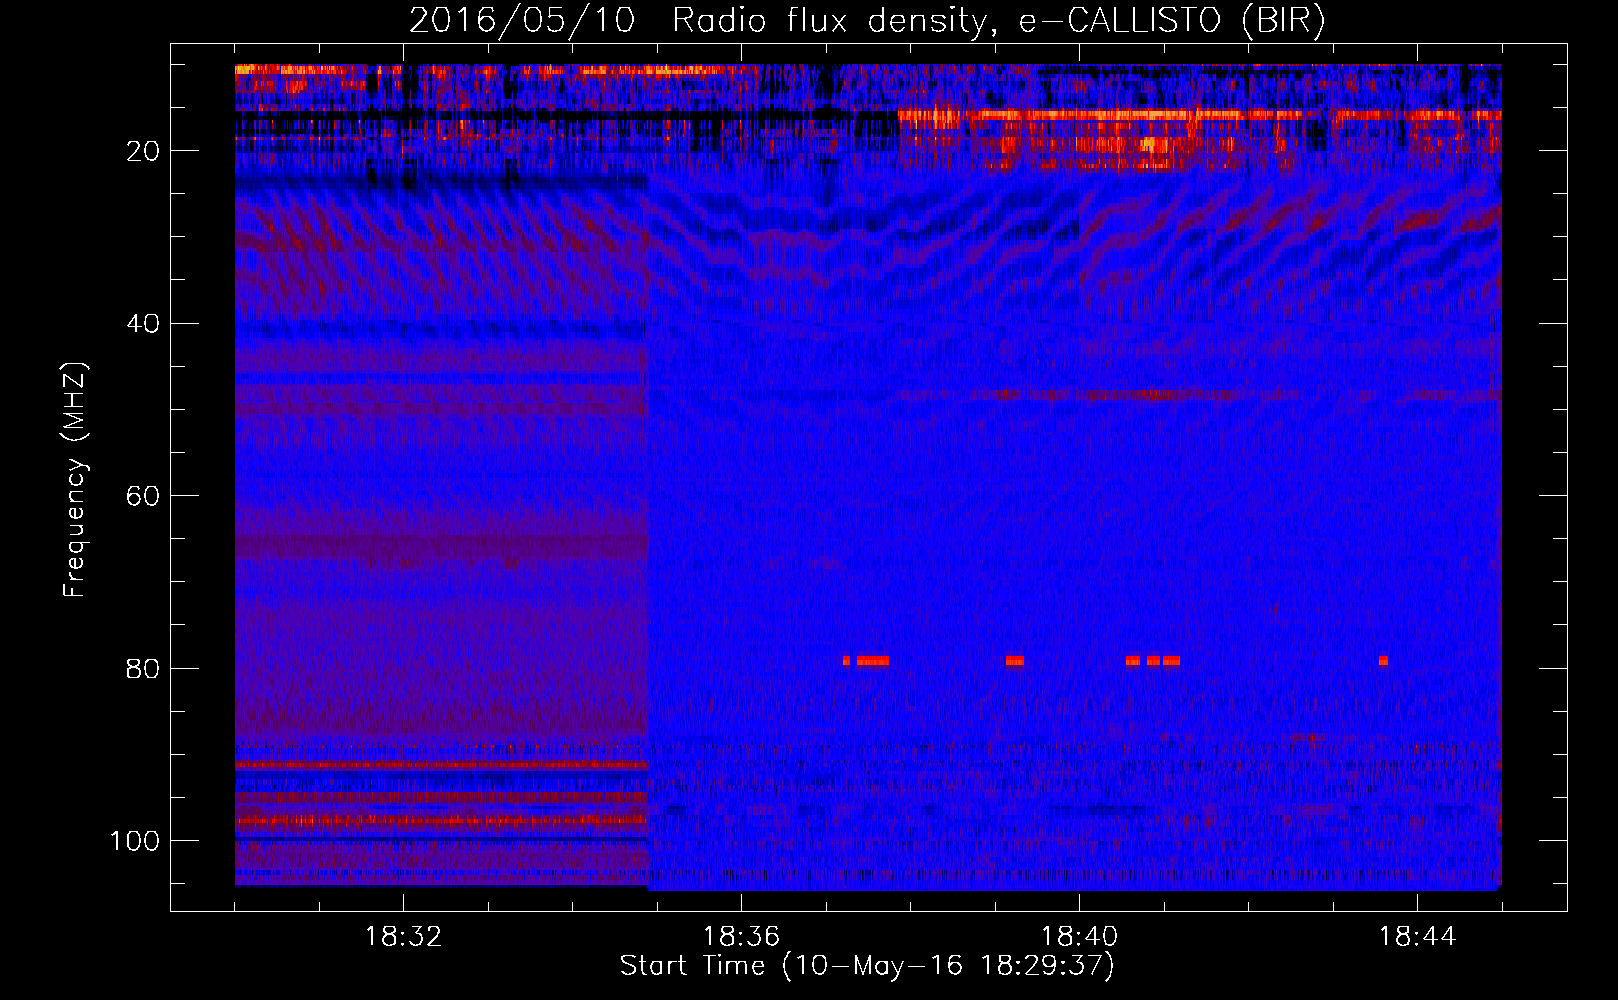Click the 18:44 time tick label

click(x=1417, y=937)
